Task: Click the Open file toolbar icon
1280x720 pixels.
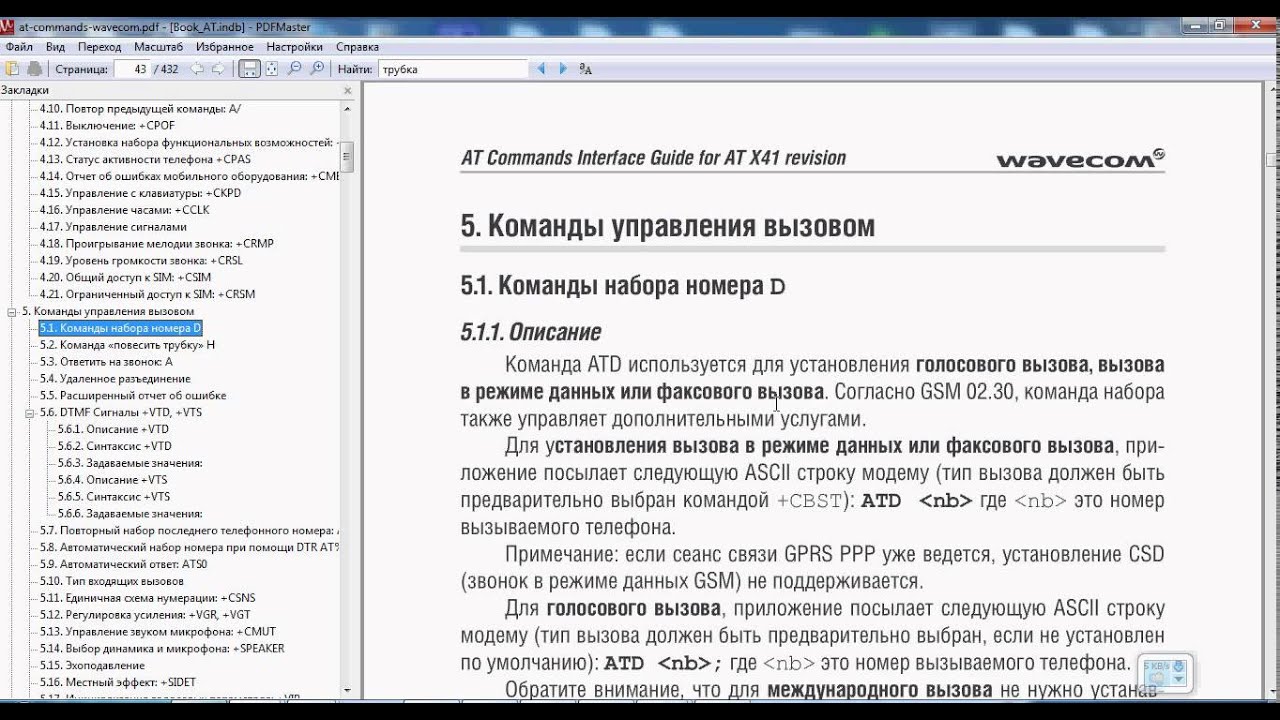Action: 12,69
